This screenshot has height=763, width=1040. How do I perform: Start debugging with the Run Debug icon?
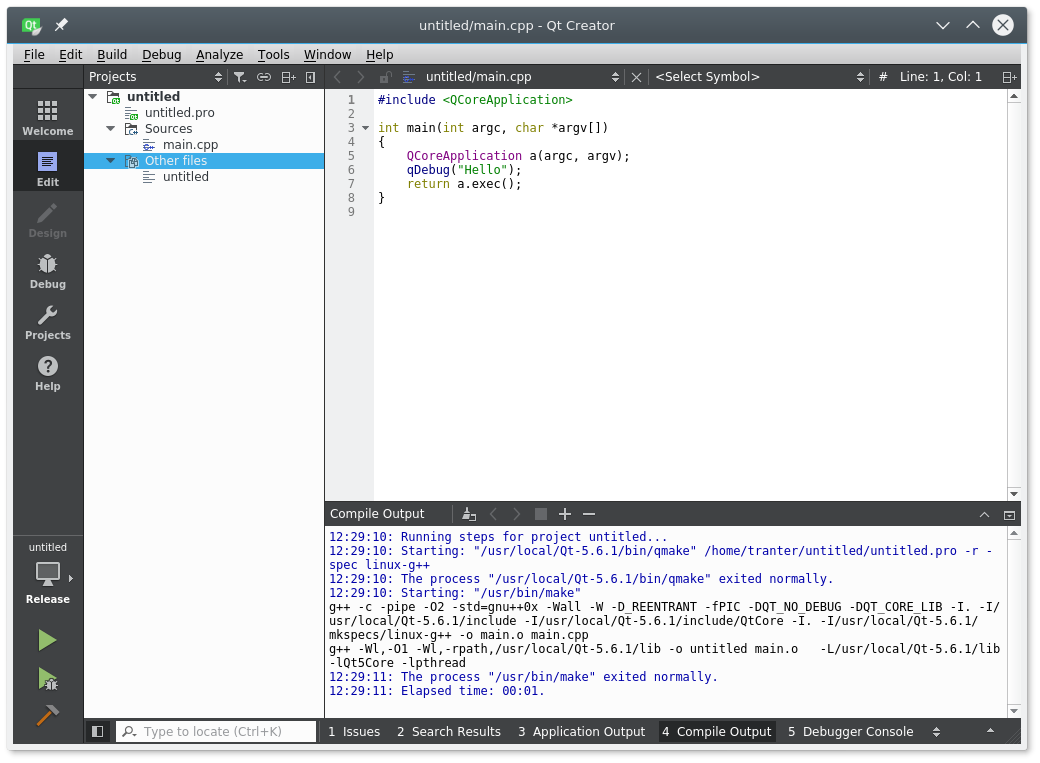pyautogui.click(x=47, y=679)
